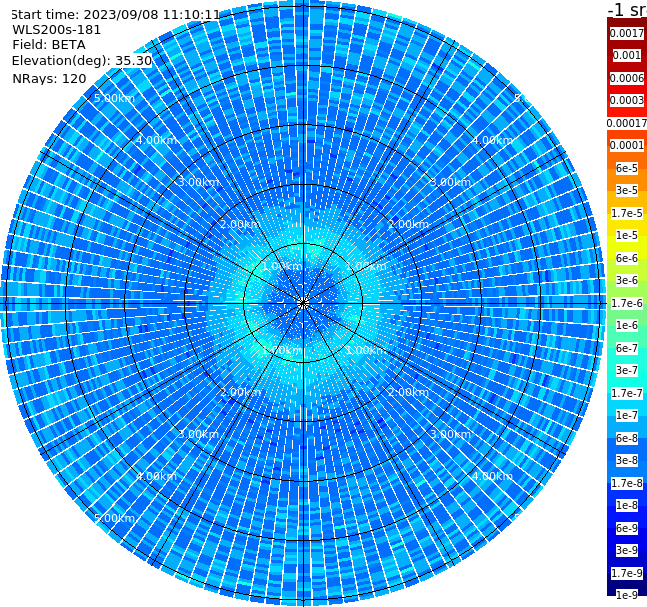Screen dimensions: 647x607
Task: Select the 5.00km range label in lower-left quadrant
Action: [x=114, y=518]
